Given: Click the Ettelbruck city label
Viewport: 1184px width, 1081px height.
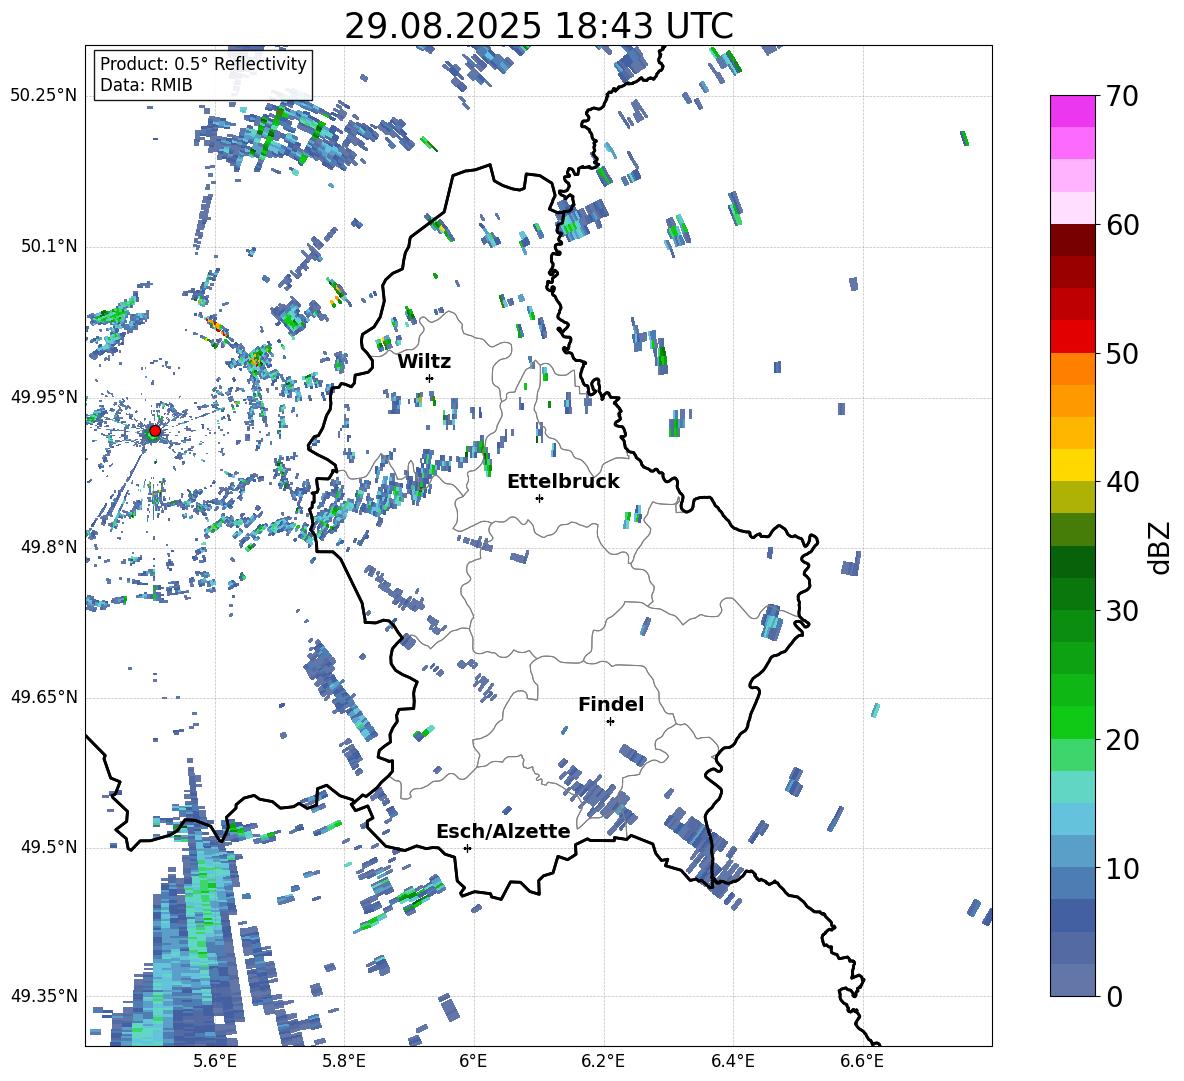Looking at the screenshot, I should 563,482.
